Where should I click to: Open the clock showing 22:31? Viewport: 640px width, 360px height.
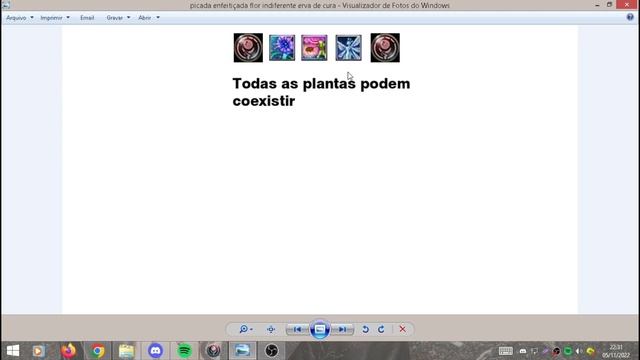pyautogui.click(x=616, y=351)
